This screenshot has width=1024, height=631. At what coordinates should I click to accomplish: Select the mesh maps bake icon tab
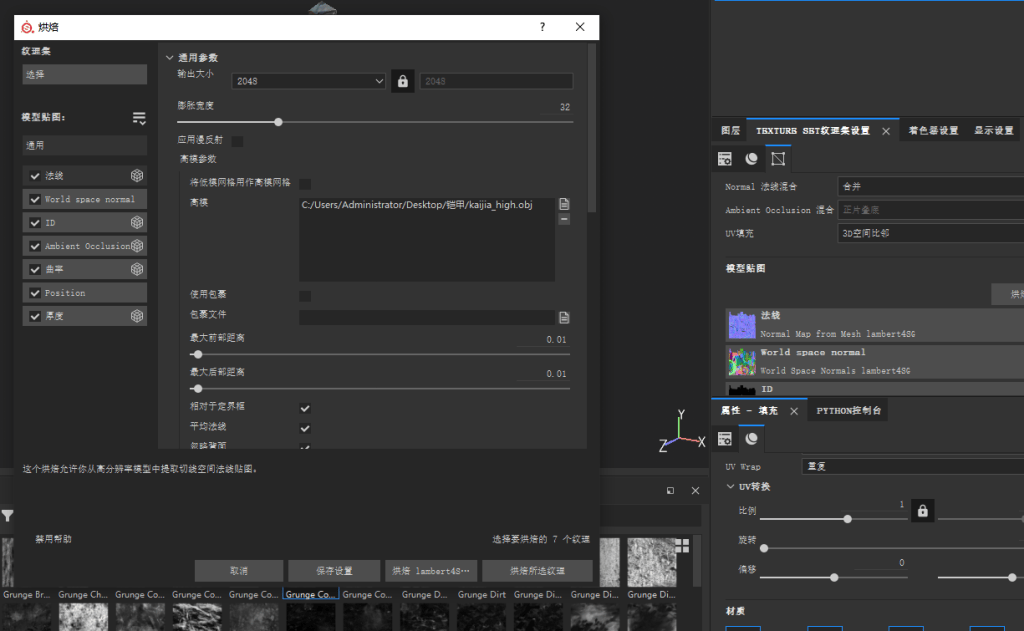coord(778,159)
